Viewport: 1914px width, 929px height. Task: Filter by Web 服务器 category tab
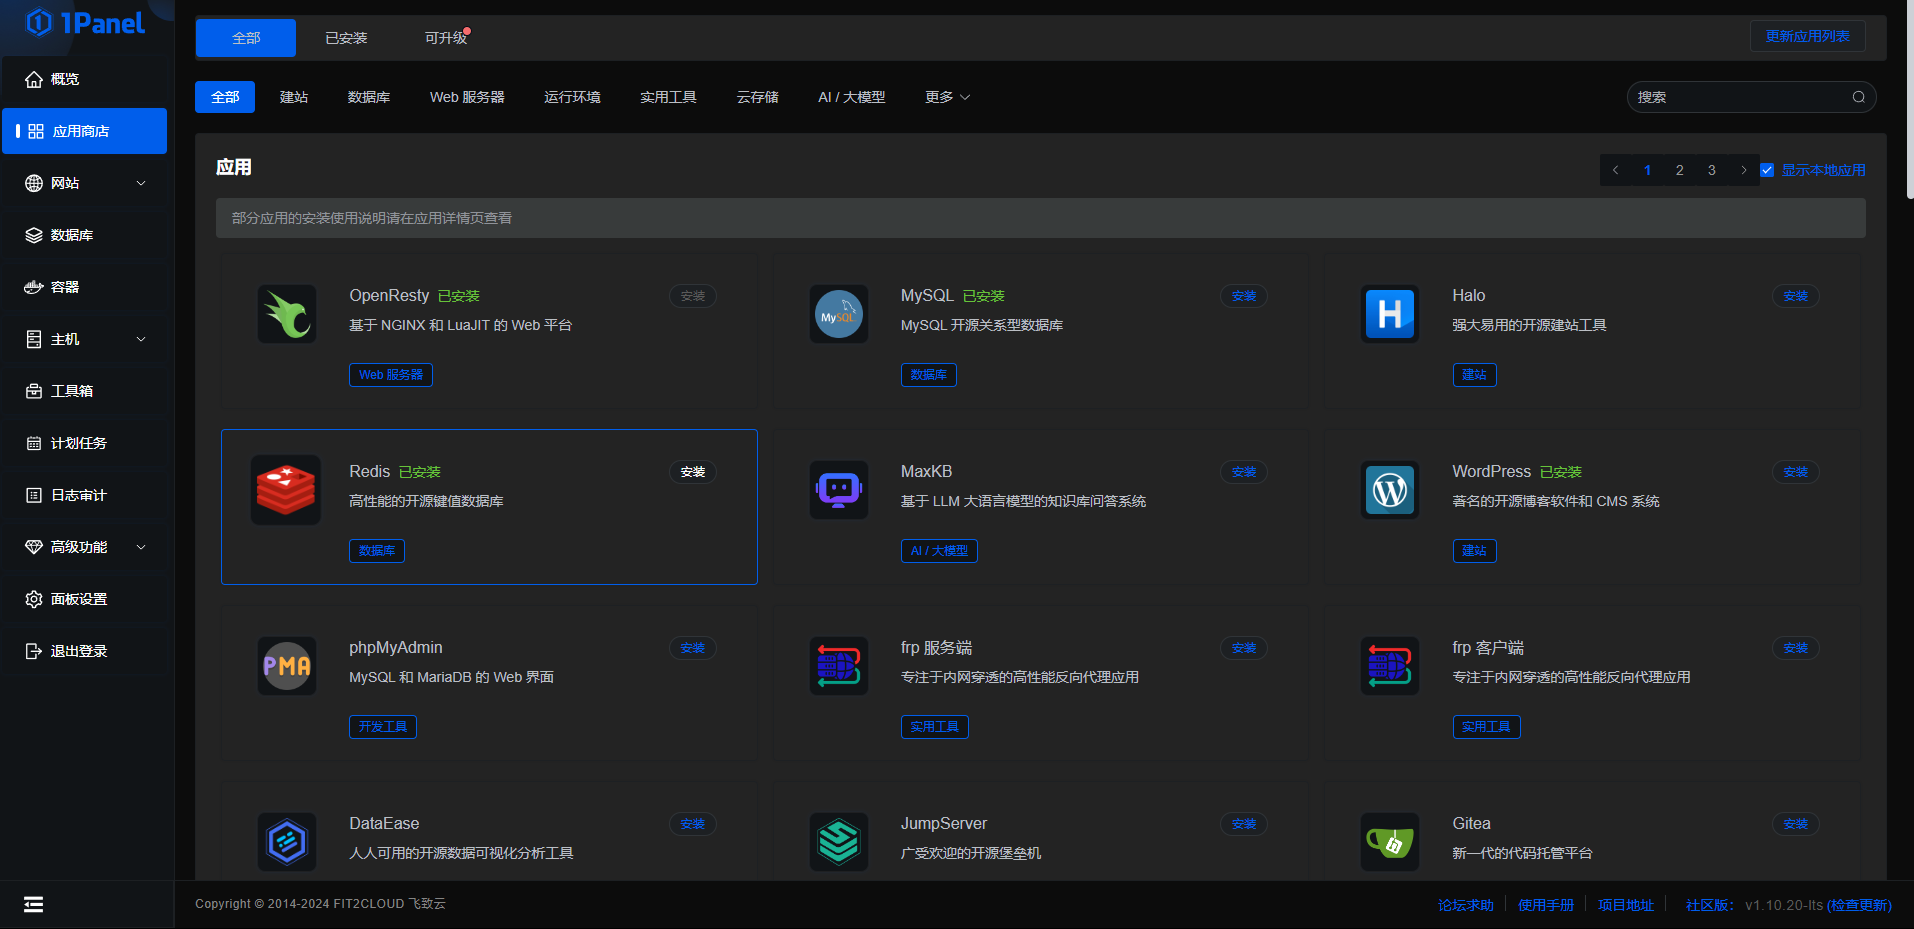click(467, 97)
